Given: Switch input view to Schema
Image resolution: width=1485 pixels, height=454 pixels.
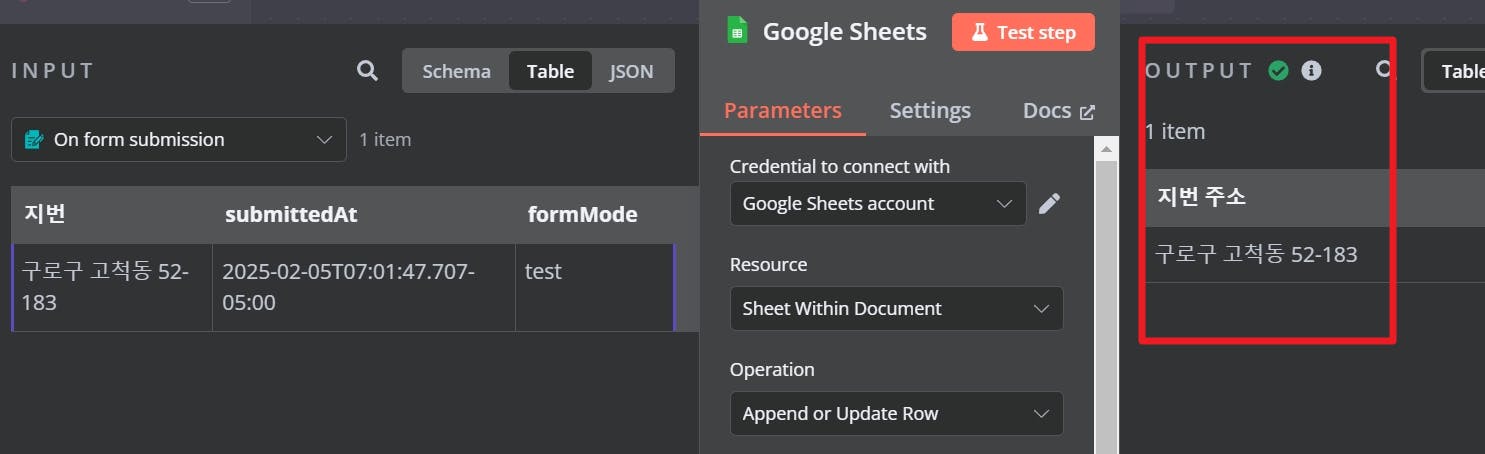Looking at the screenshot, I should tap(456, 71).
